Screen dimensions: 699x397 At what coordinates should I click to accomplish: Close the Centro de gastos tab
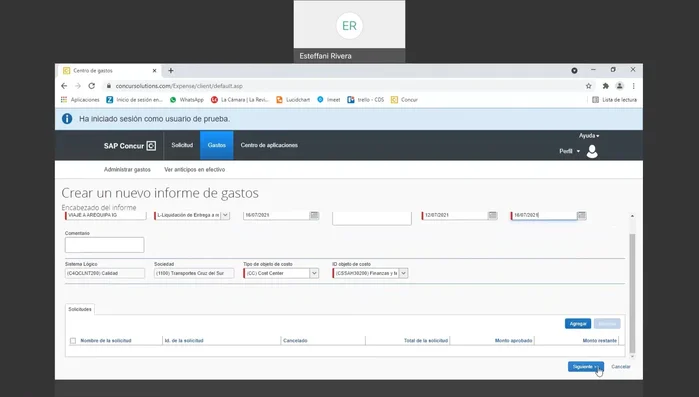pyautogui.click(x=155, y=70)
